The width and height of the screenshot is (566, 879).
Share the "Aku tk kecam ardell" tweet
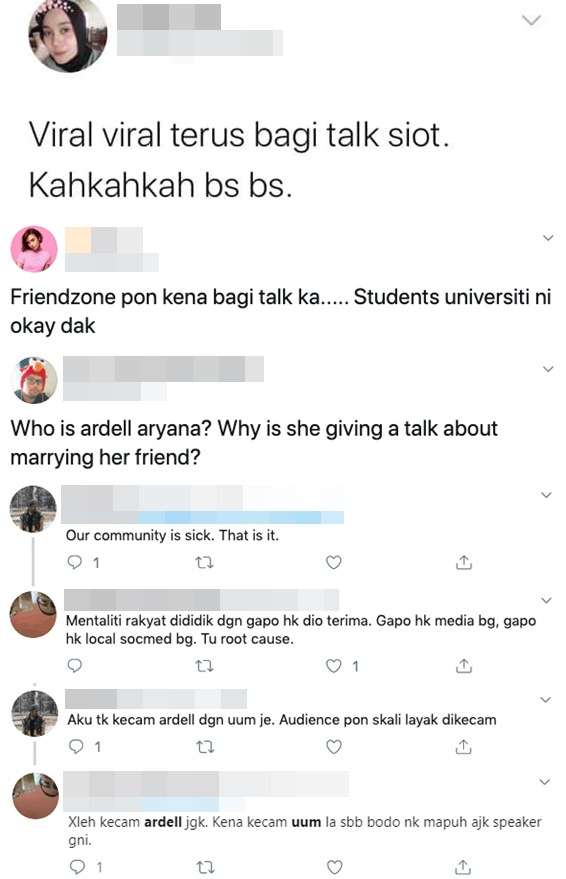click(x=463, y=746)
